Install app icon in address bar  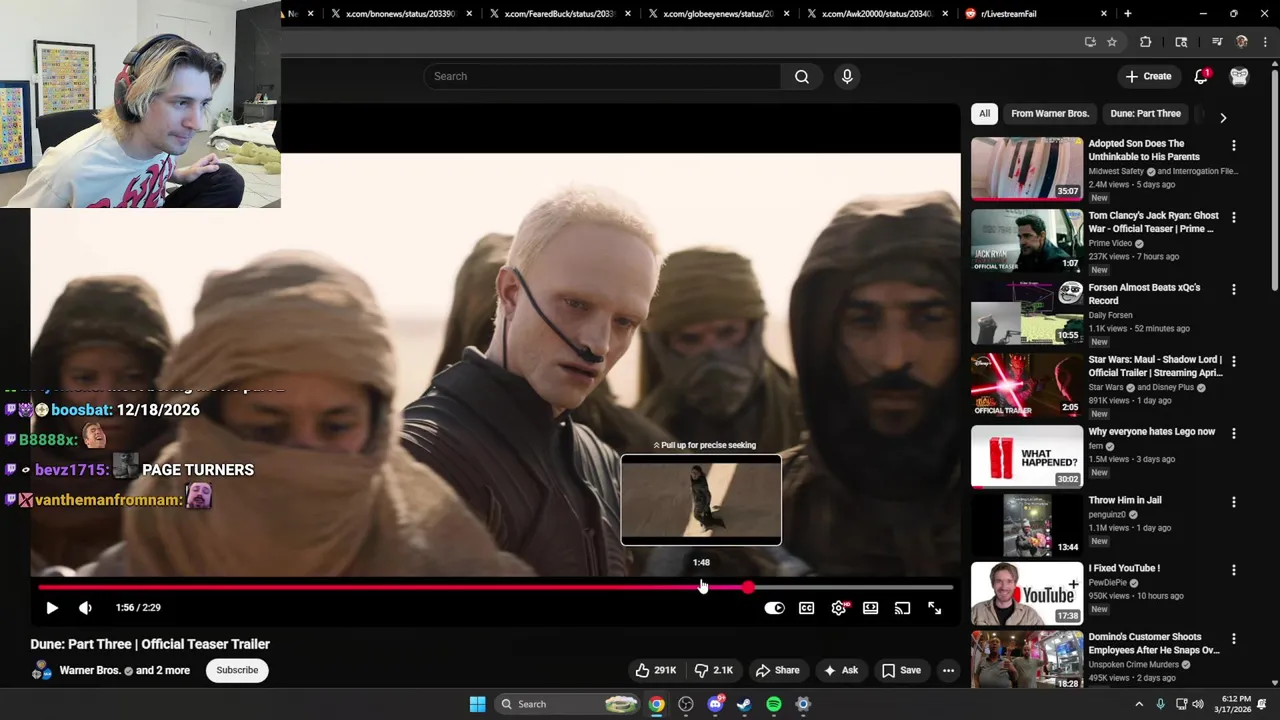[x=1090, y=42]
